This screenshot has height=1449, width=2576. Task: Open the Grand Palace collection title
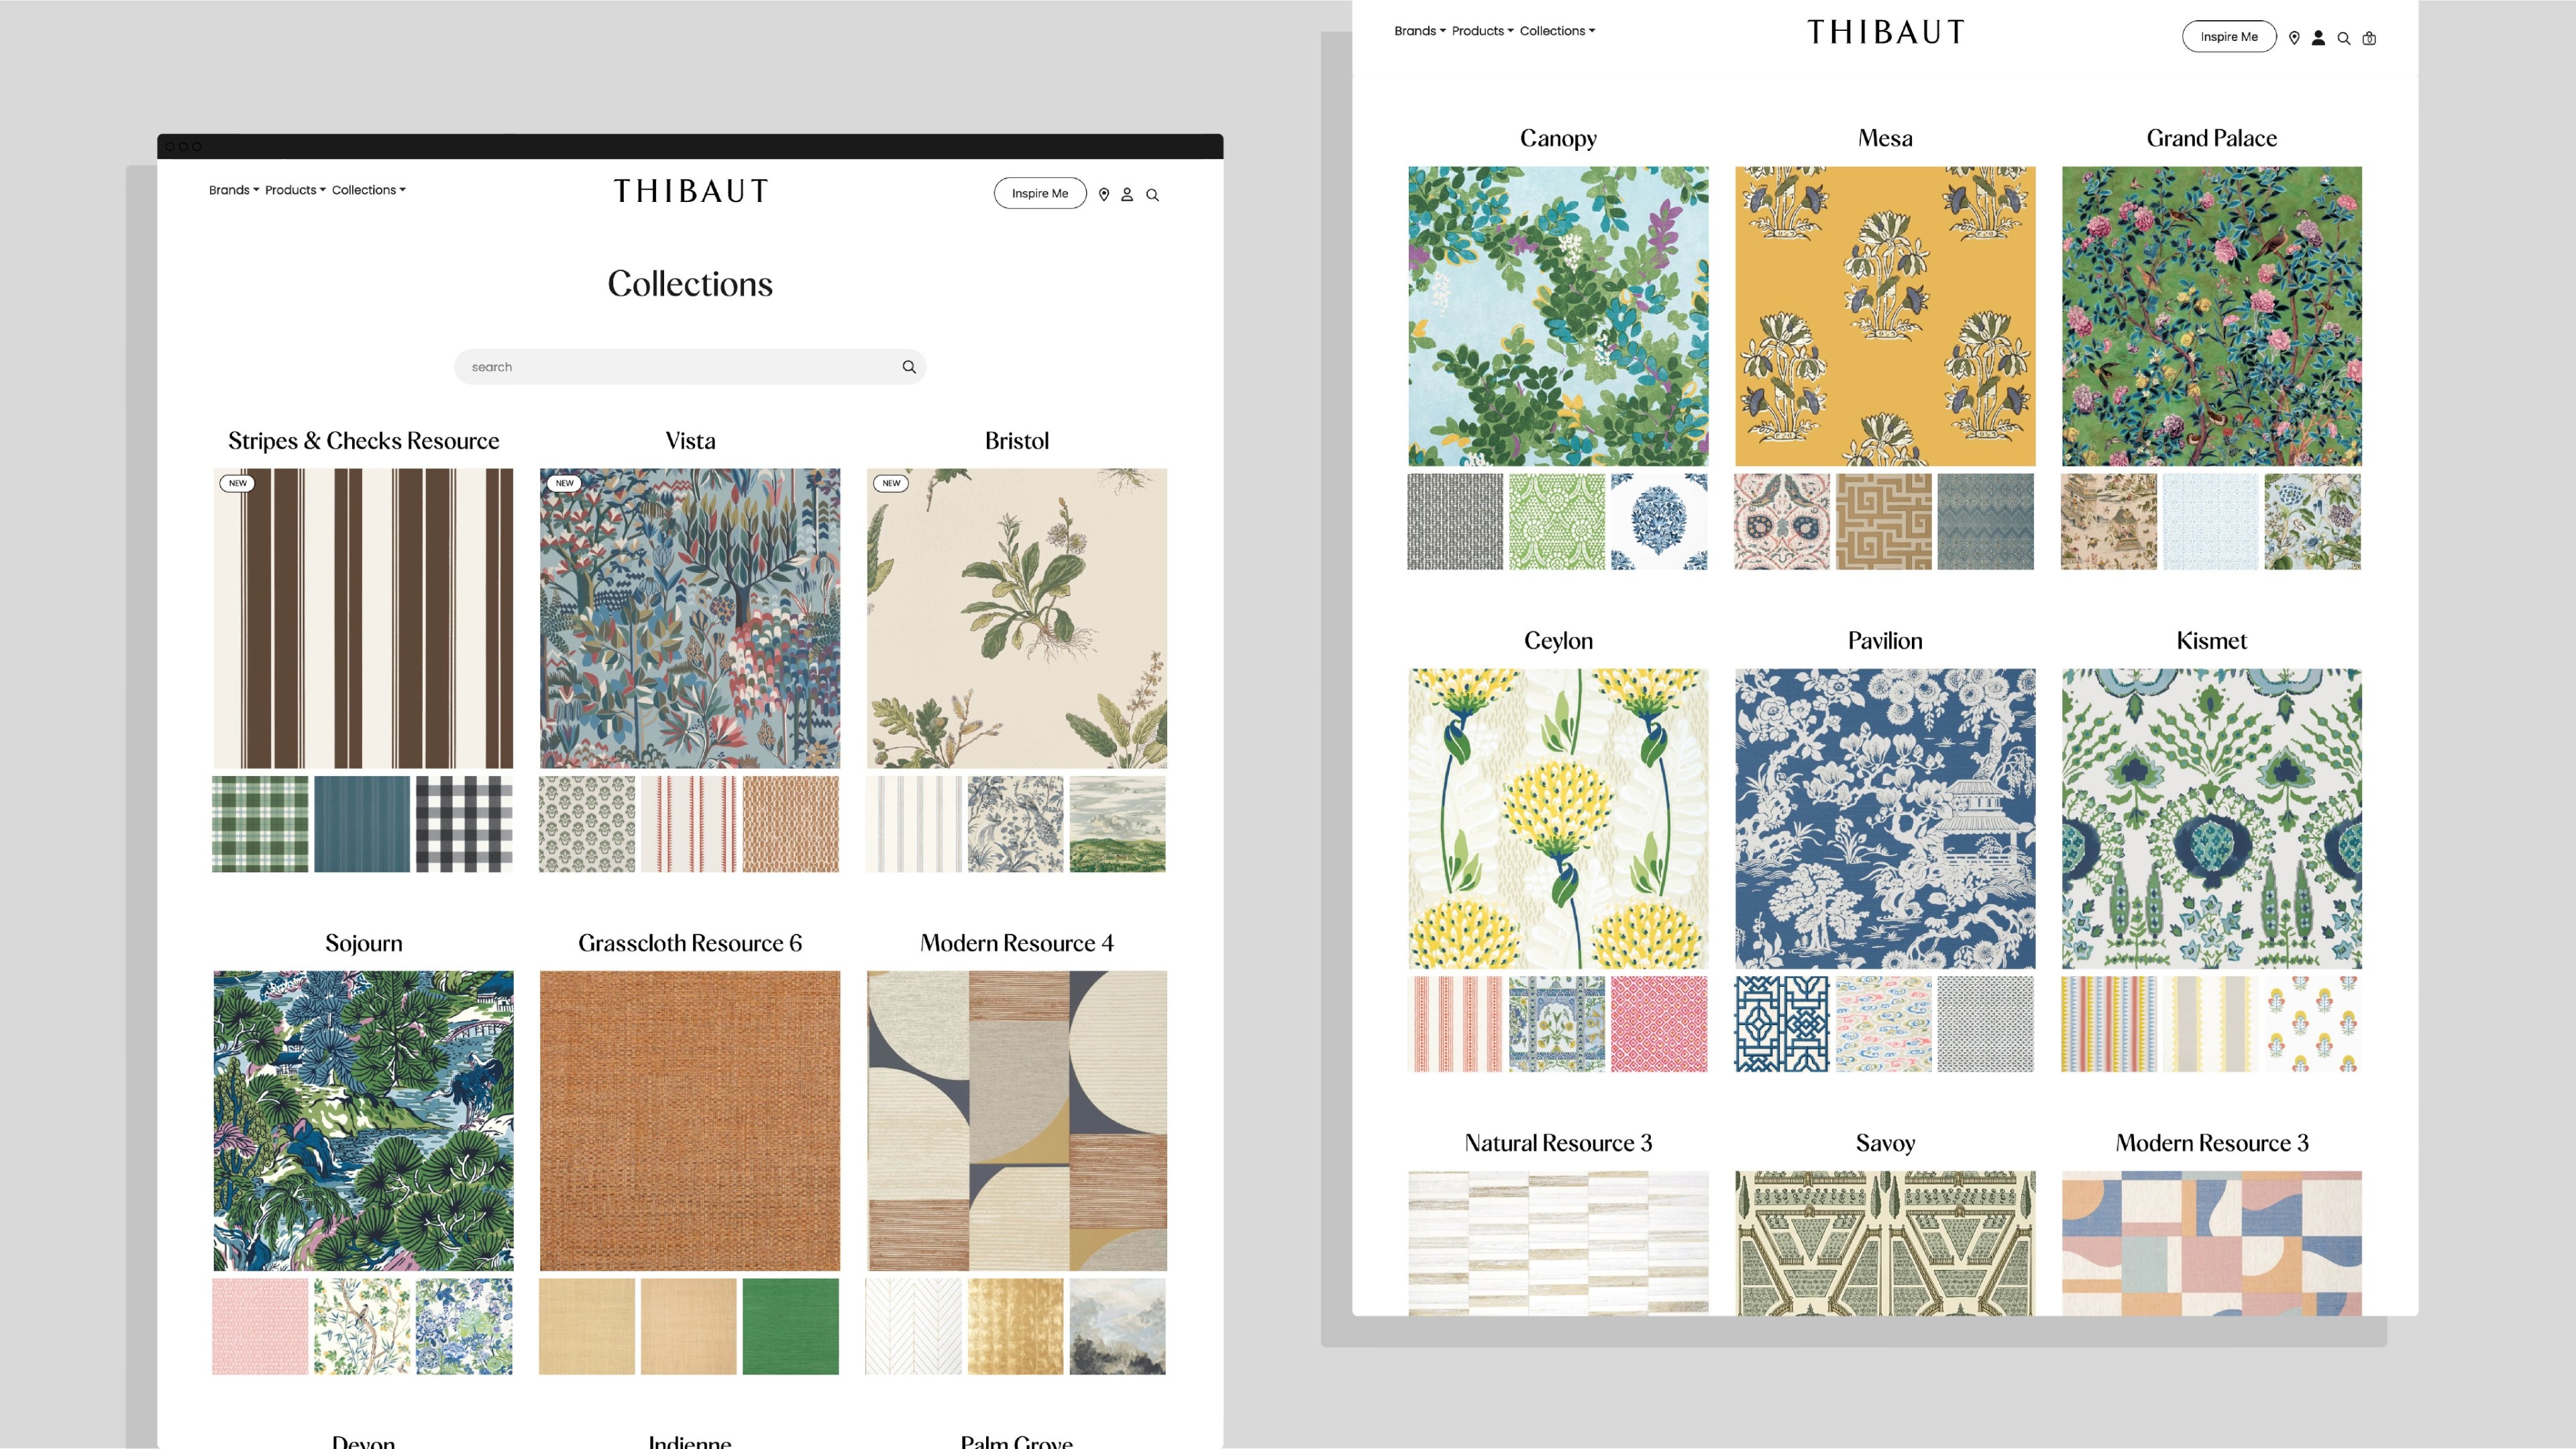(x=2212, y=138)
